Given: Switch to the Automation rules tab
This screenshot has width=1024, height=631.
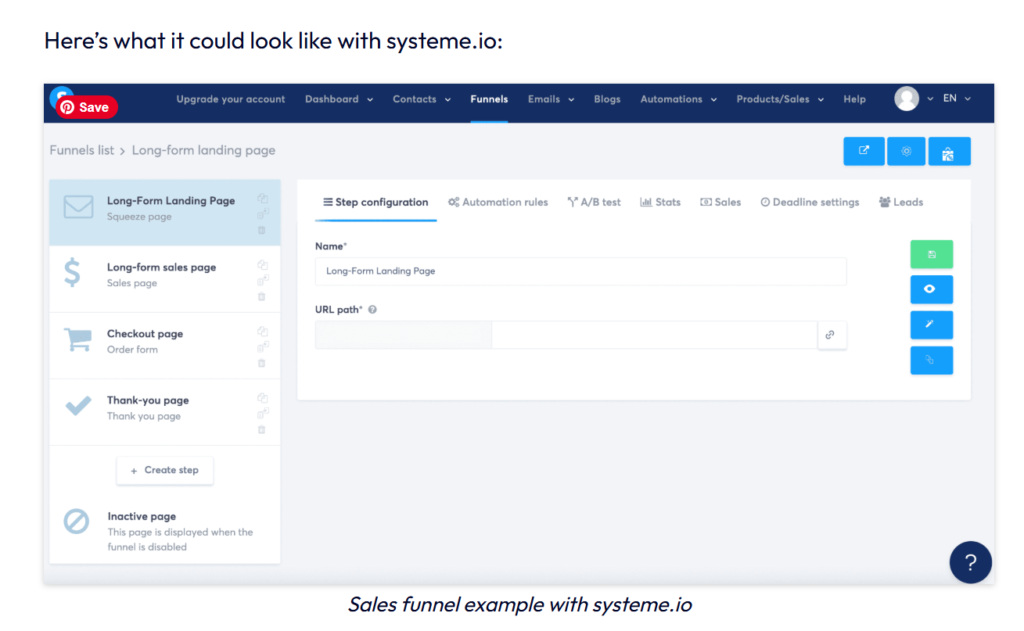Looking at the screenshot, I should (x=498, y=202).
